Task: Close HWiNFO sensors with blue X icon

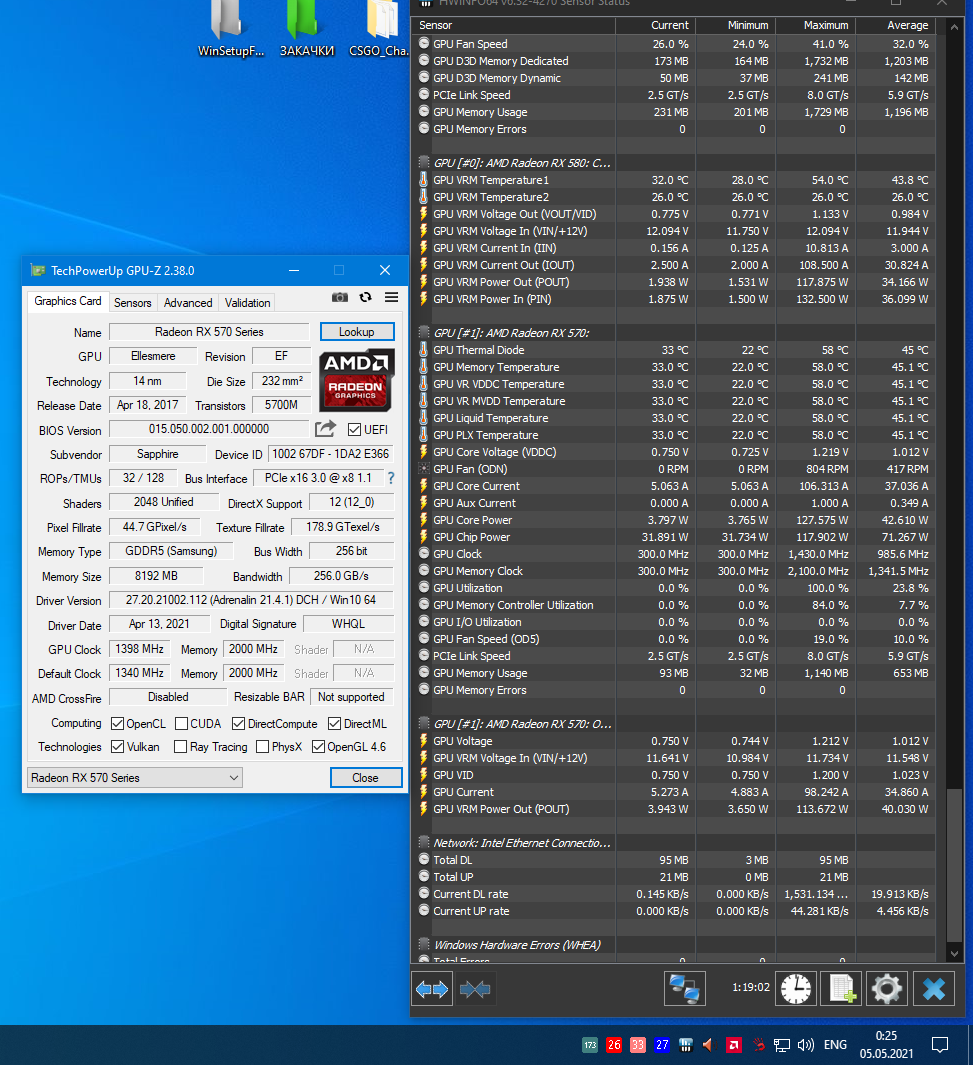Action: (934, 988)
